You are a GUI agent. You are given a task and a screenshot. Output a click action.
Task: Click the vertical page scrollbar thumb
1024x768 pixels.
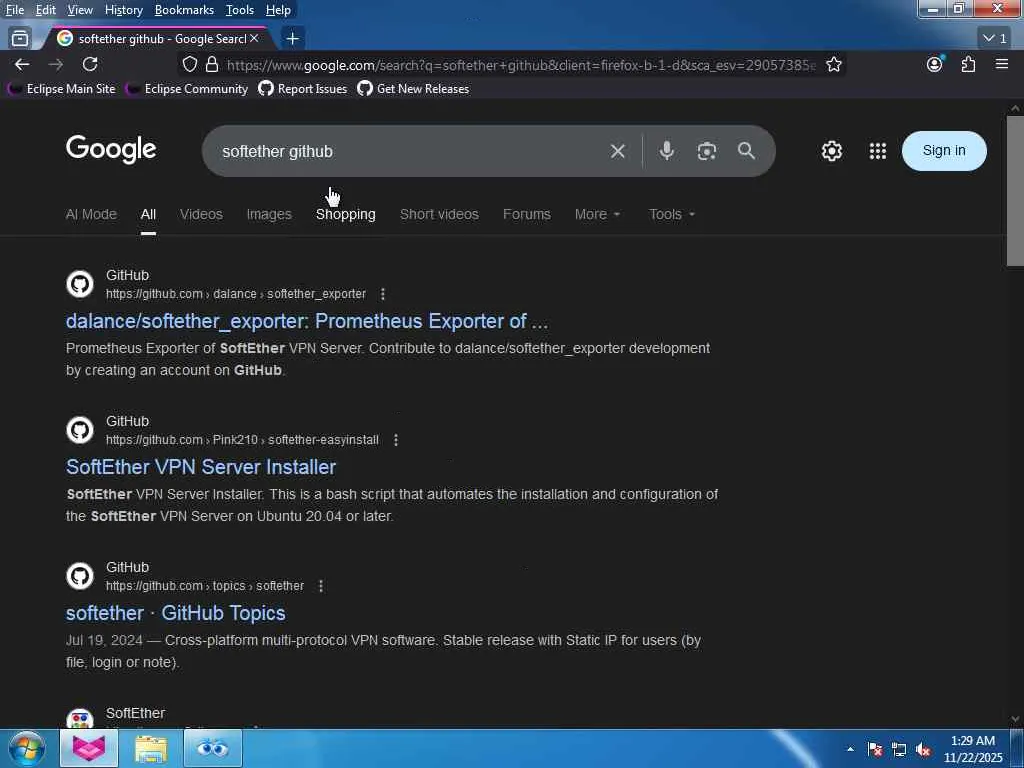(x=1015, y=191)
